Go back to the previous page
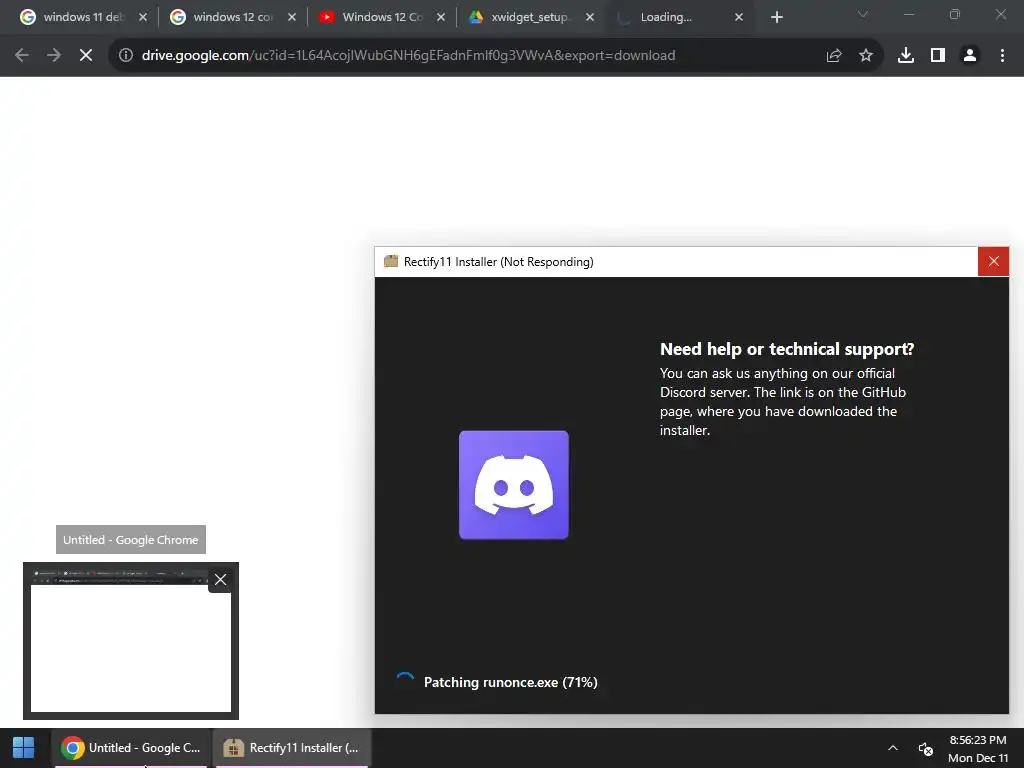Screen dimensions: 1024x768 (x=22, y=56)
